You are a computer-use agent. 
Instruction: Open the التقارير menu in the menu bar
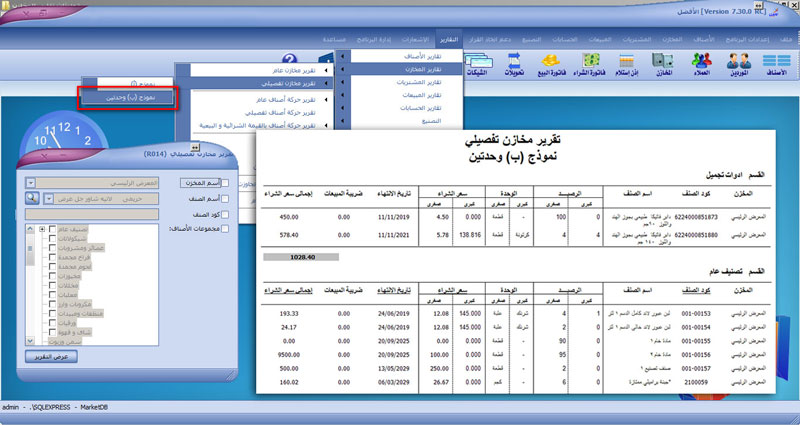click(x=449, y=39)
